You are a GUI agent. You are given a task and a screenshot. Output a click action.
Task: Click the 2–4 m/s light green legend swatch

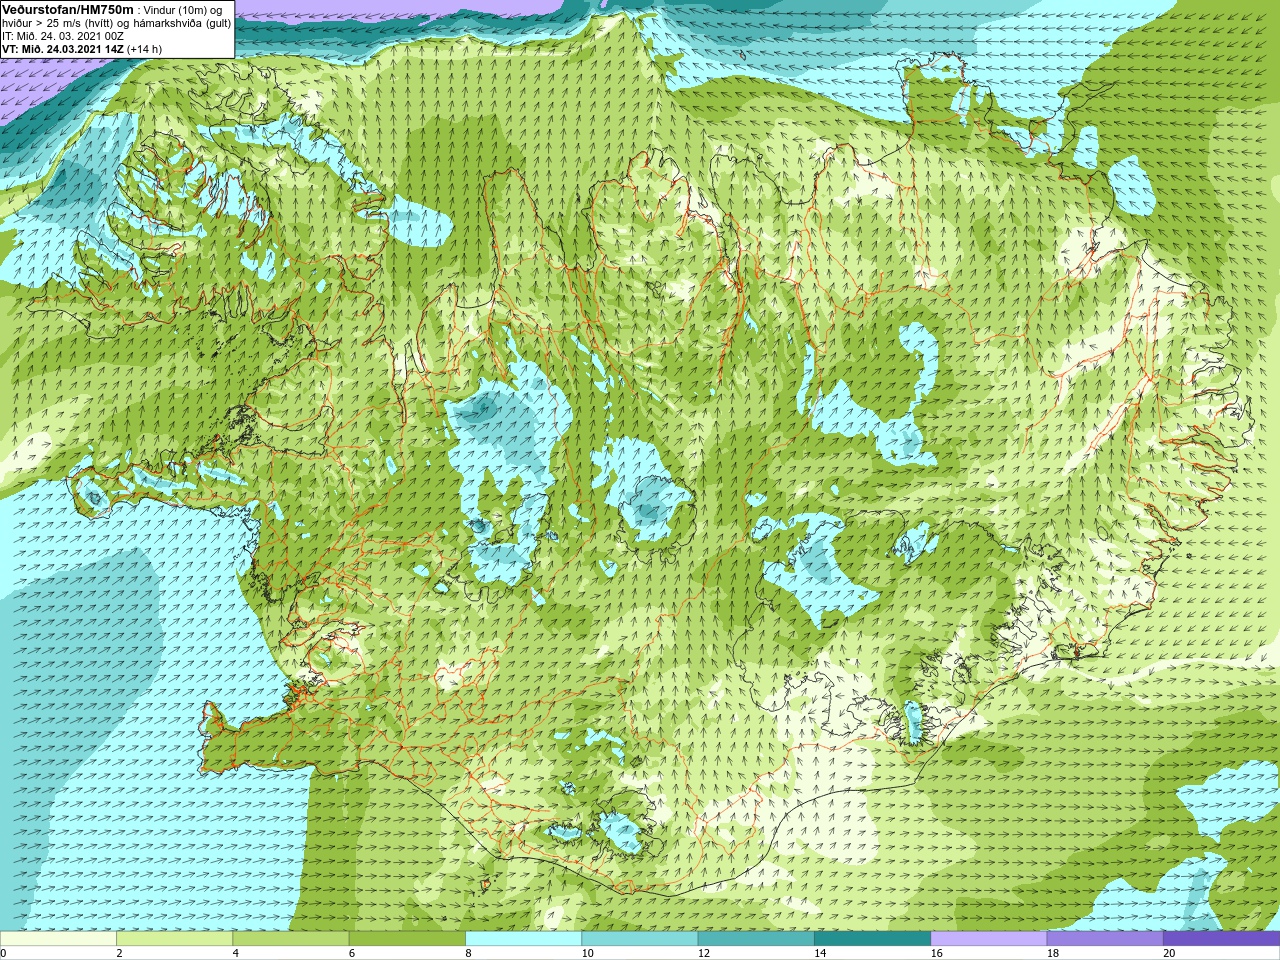[x=174, y=939]
